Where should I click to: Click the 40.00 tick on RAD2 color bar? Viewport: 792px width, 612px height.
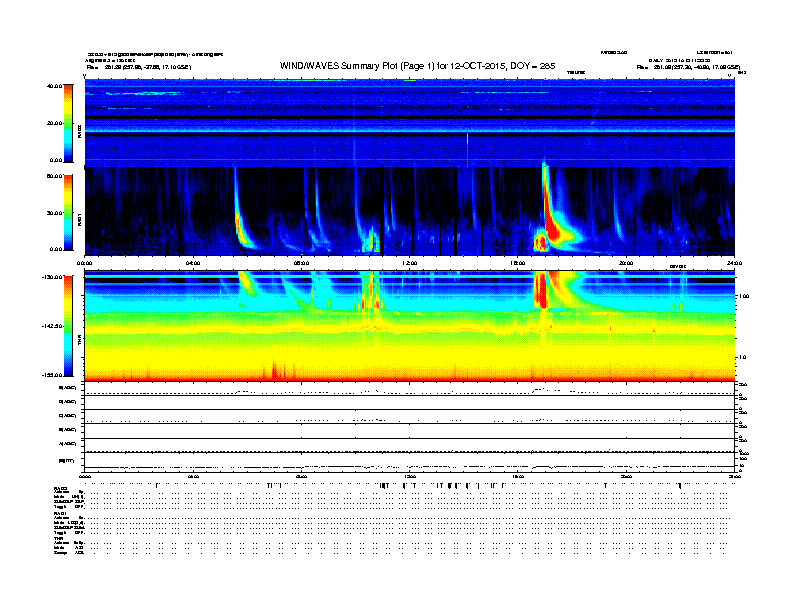pyautogui.click(x=54, y=86)
